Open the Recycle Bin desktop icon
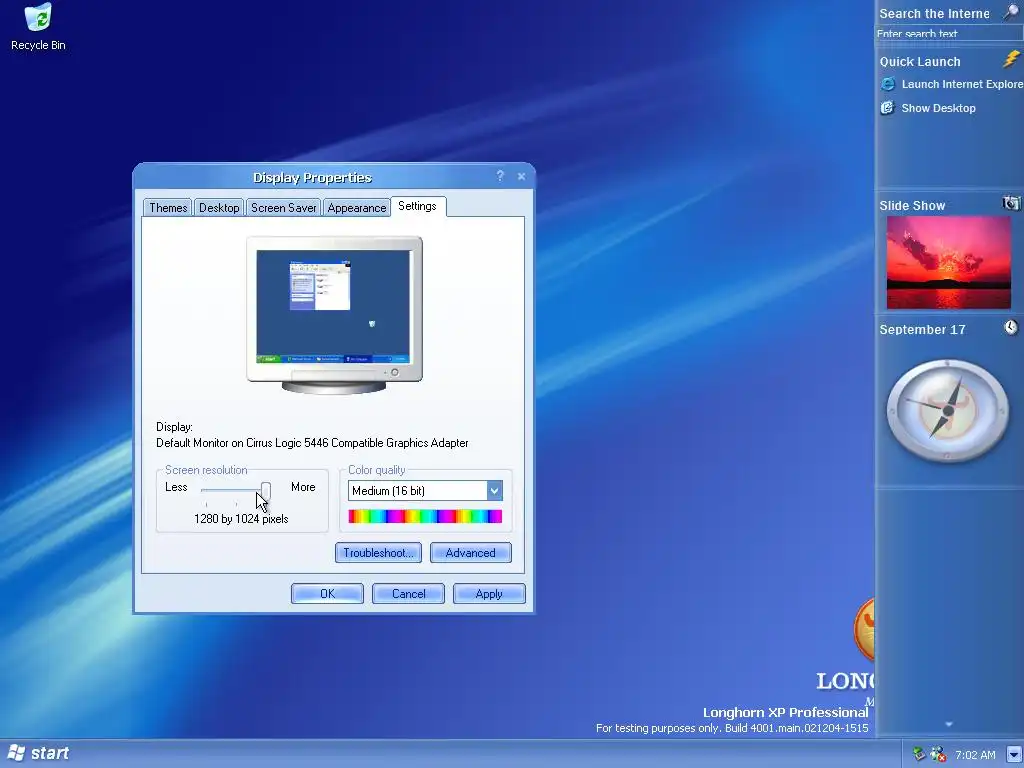1024x768 pixels. tap(38, 27)
